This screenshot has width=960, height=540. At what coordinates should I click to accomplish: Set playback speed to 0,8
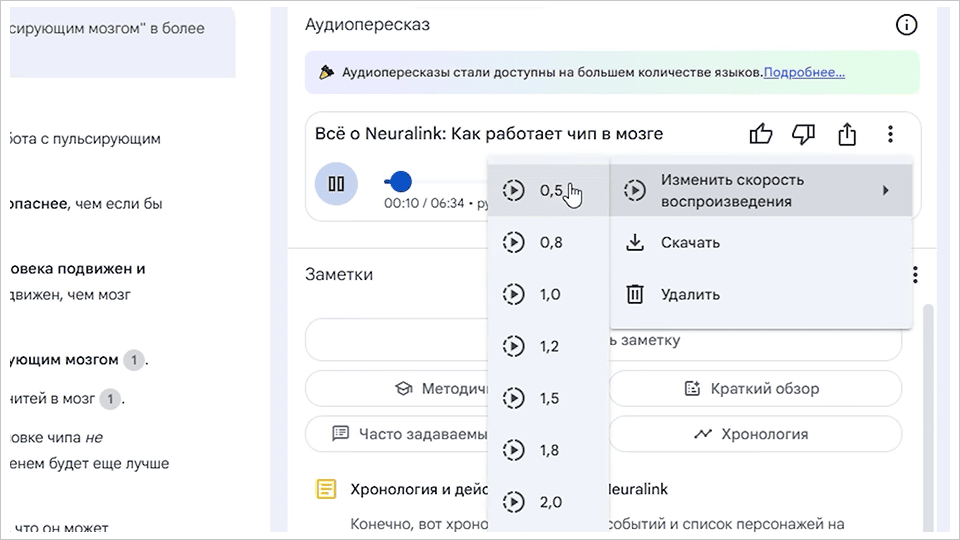549,242
